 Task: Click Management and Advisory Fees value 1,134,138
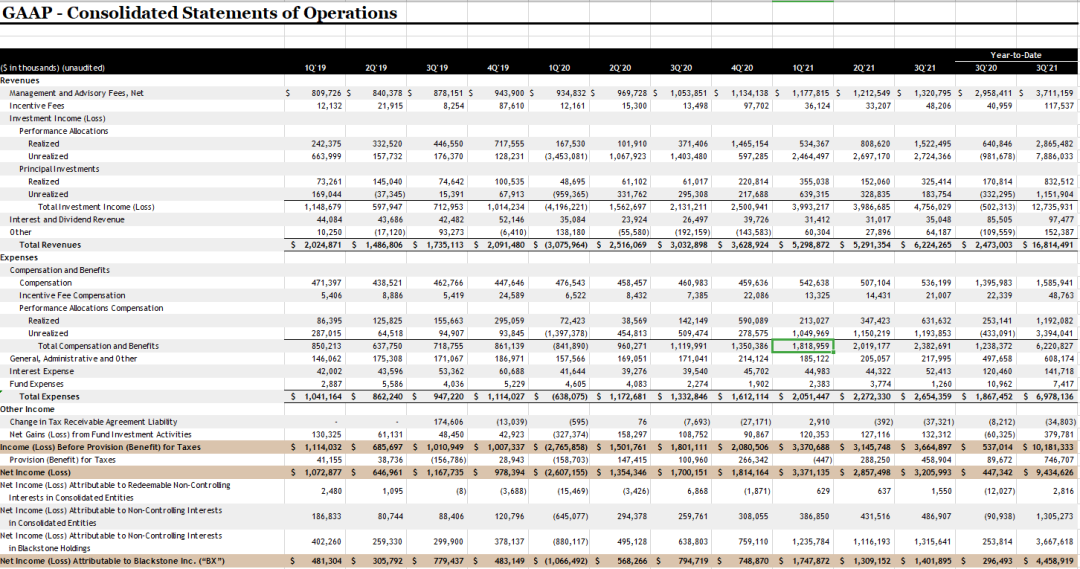point(750,93)
